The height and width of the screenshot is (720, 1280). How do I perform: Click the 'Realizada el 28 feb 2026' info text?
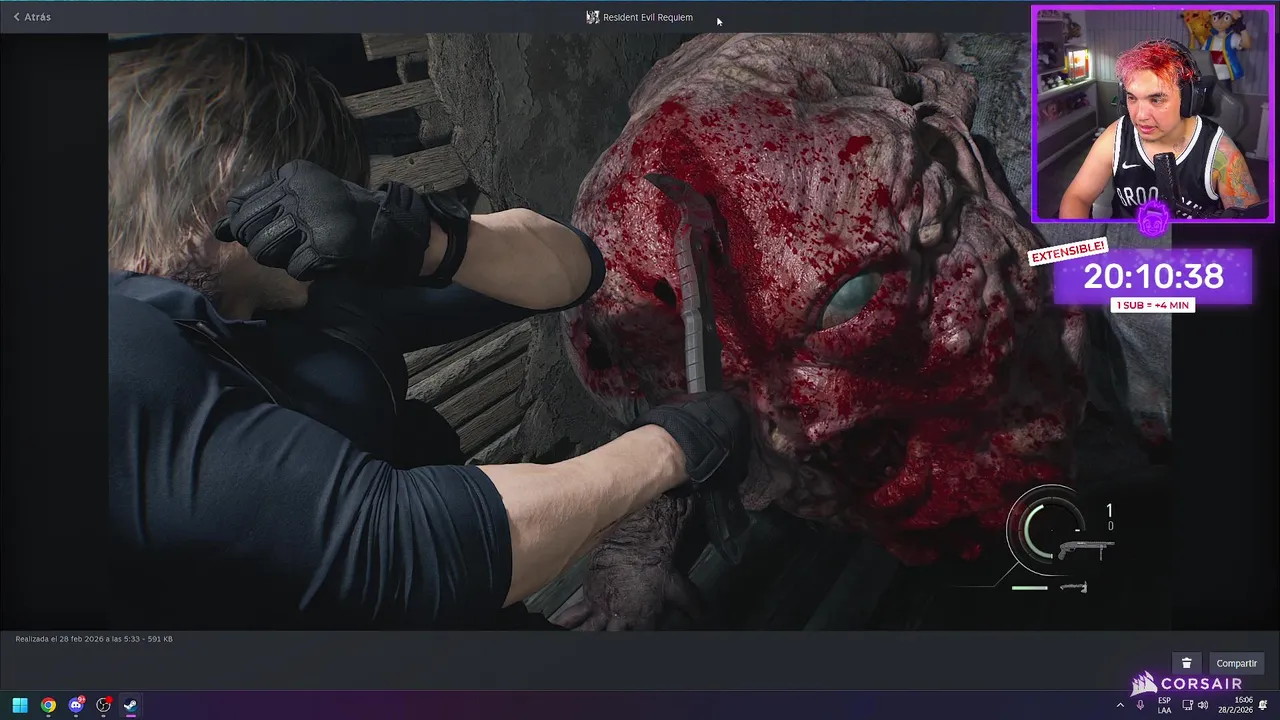(94, 639)
